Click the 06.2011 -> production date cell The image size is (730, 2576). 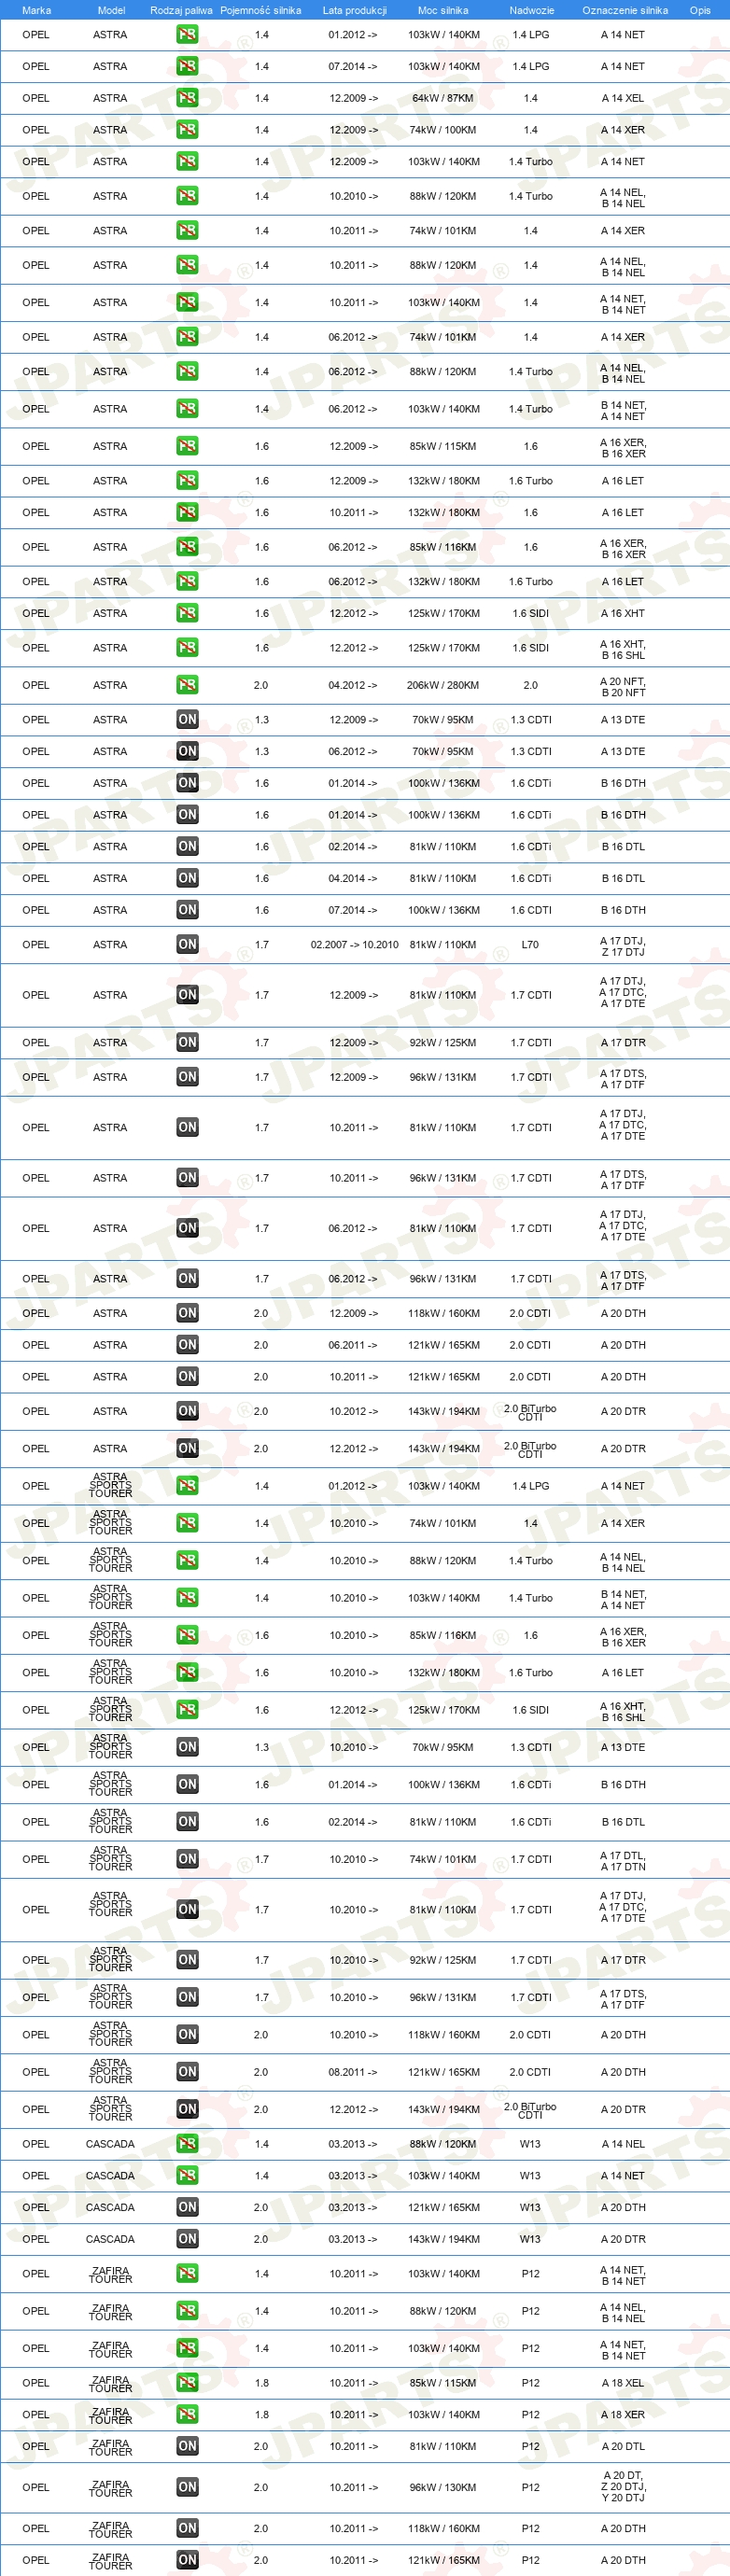pyautogui.click(x=353, y=1345)
